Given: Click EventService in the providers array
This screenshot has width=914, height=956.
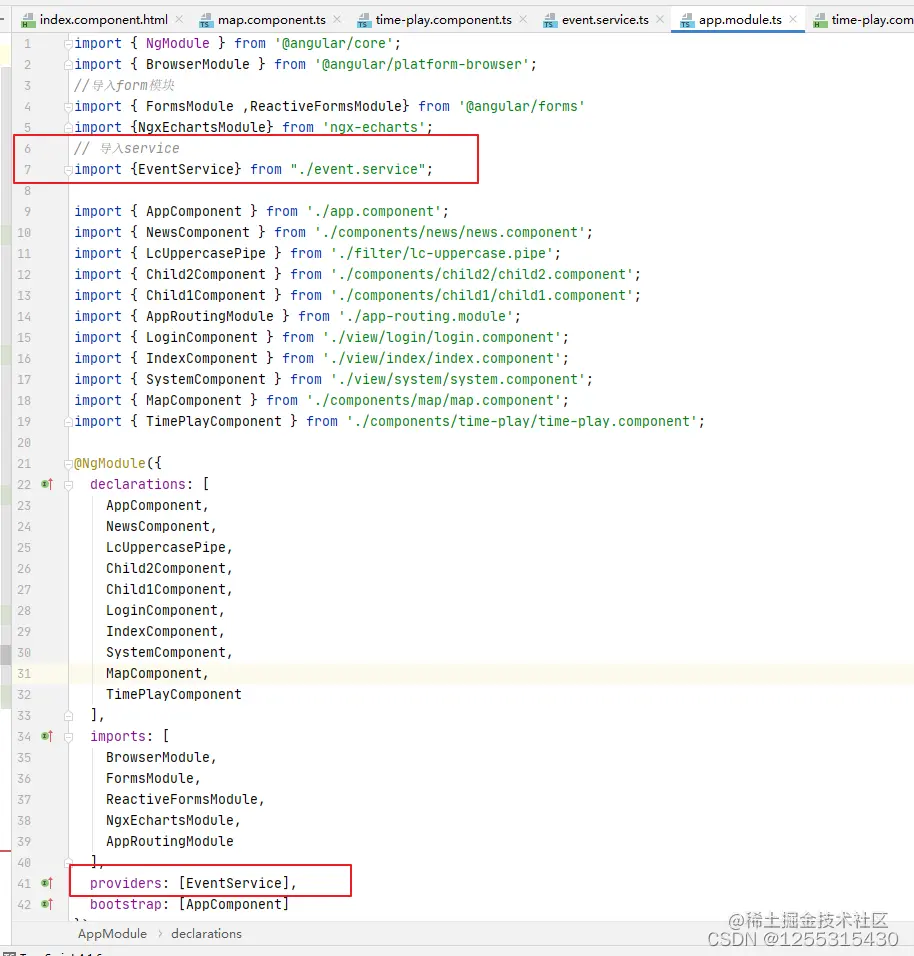Looking at the screenshot, I should click(x=234, y=883).
